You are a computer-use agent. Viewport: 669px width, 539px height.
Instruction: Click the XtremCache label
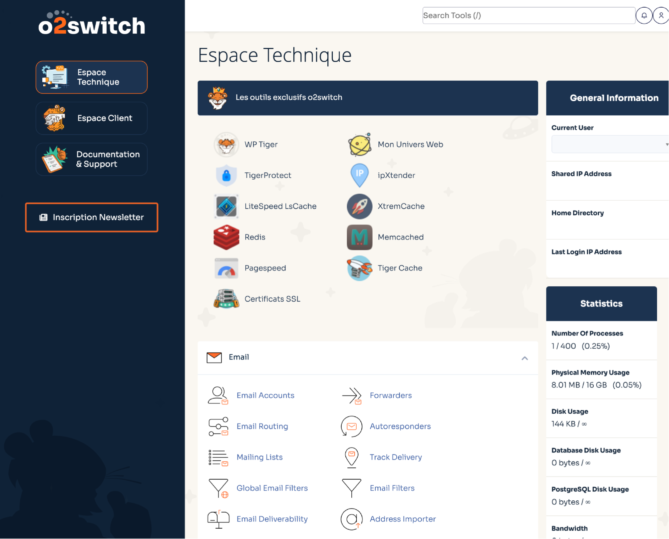point(401,206)
